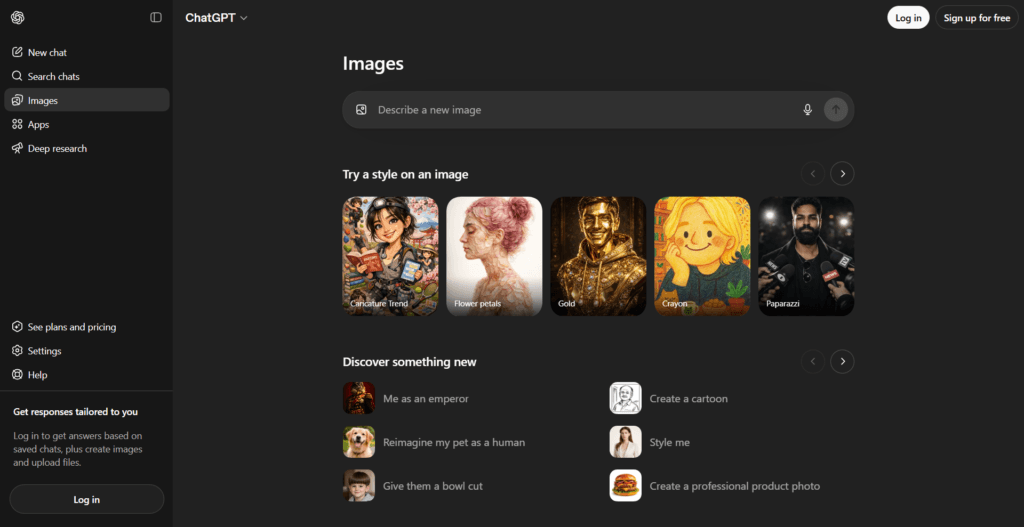The height and width of the screenshot is (527, 1024).
Task: Click the Style me woman thumbnail
Action: pyautogui.click(x=626, y=442)
